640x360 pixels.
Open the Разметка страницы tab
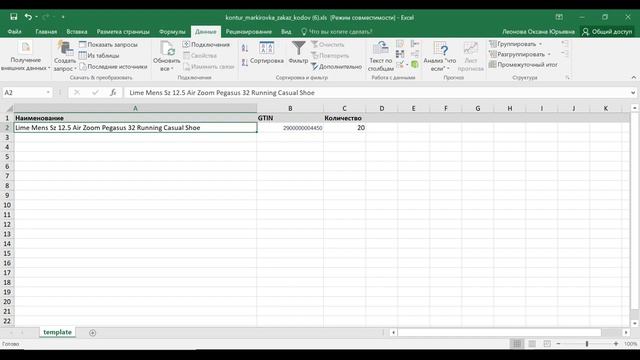click(123, 31)
